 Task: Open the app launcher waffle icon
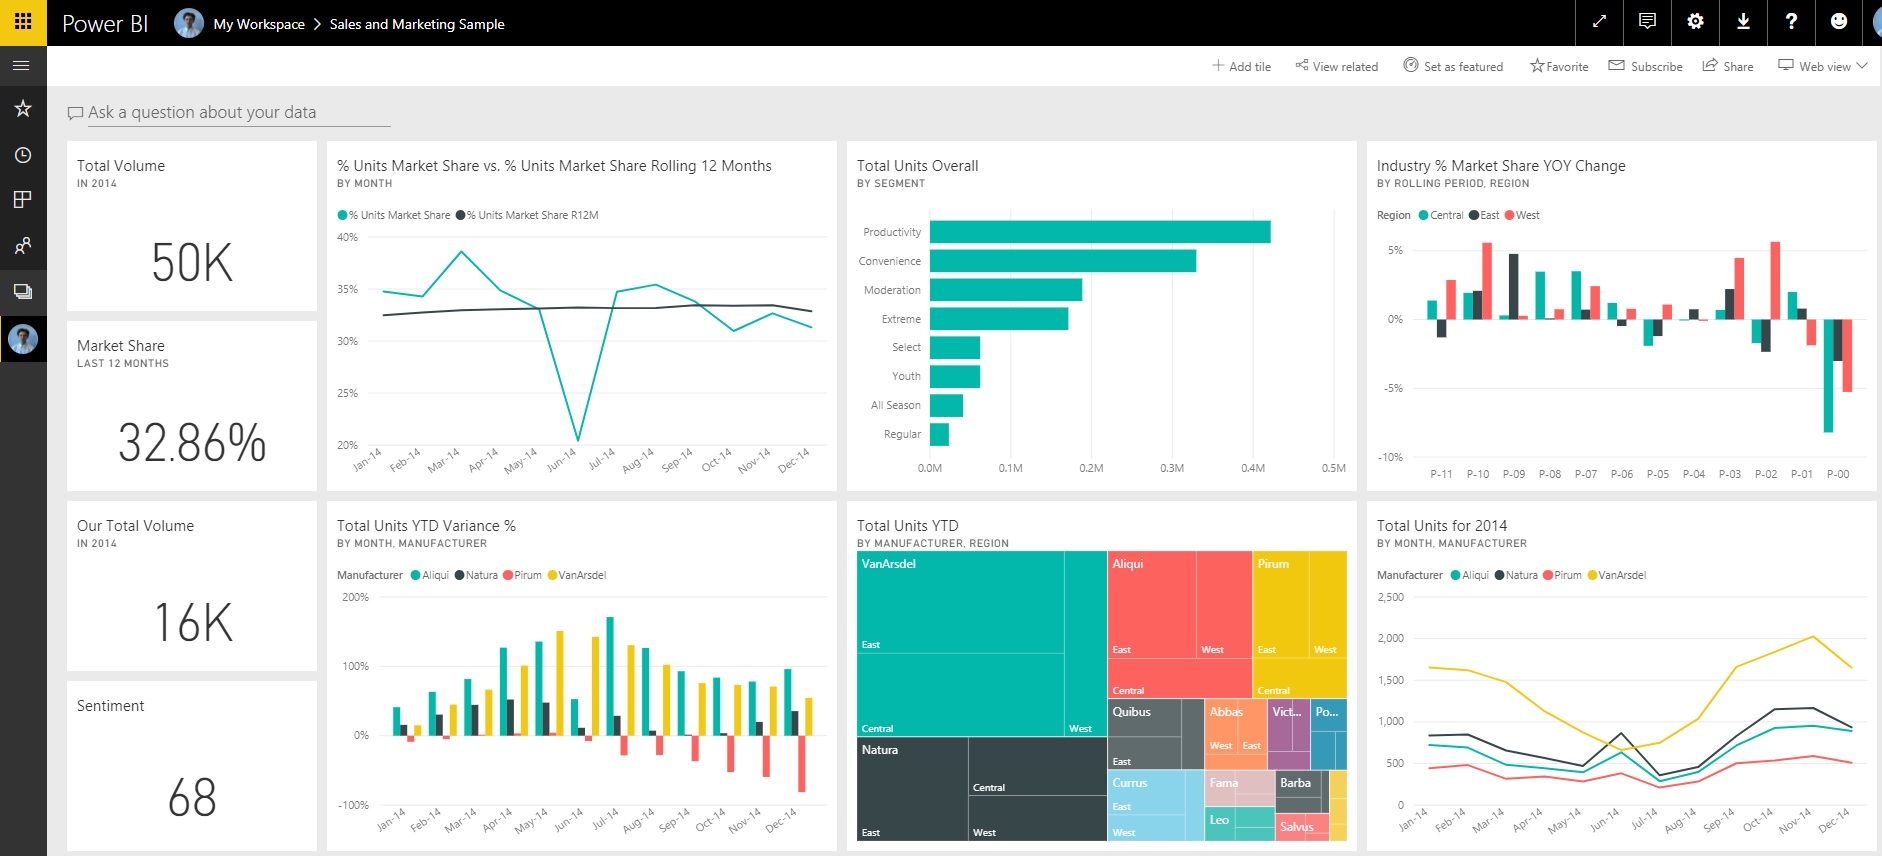pyautogui.click(x=23, y=22)
